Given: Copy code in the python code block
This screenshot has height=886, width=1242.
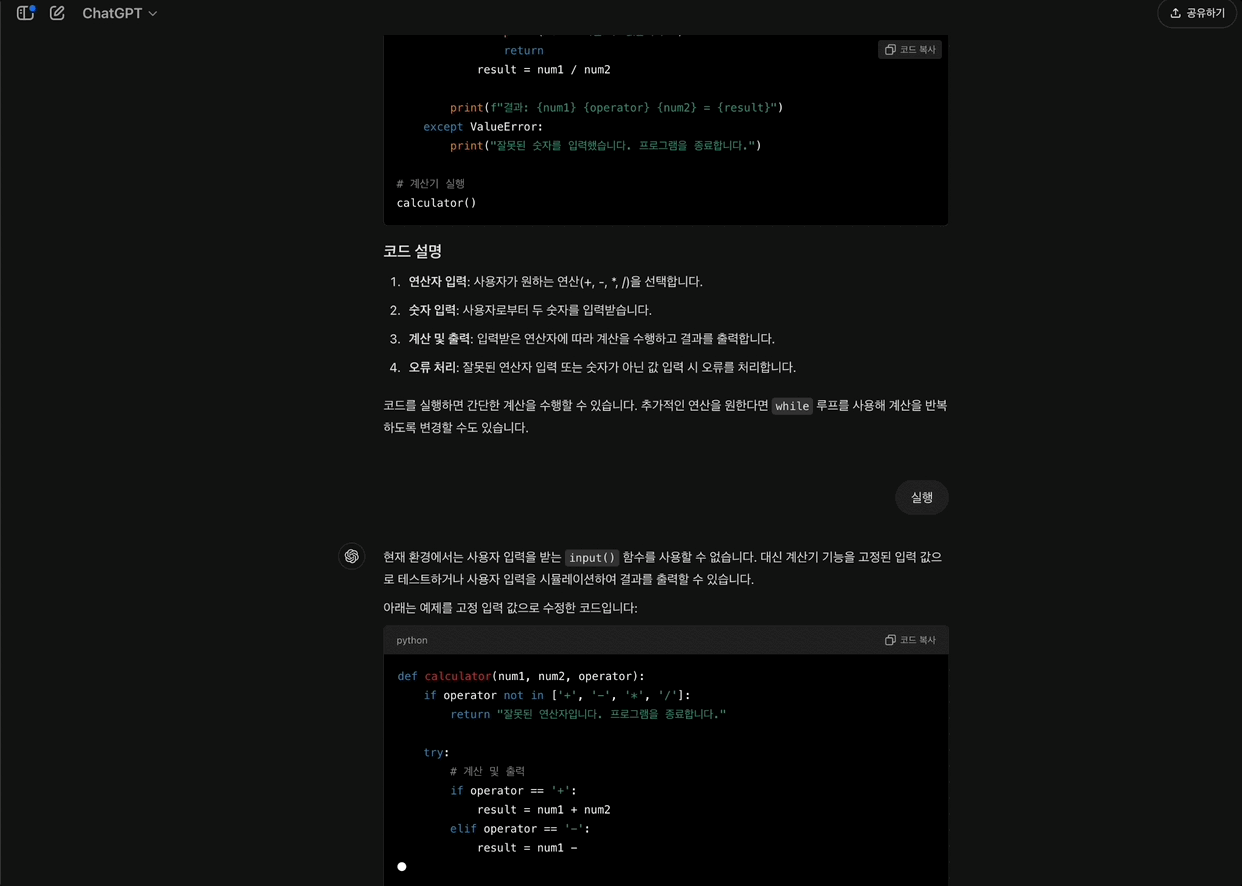Looking at the screenshot, I should pyautogui.click(x=910, y=640).
